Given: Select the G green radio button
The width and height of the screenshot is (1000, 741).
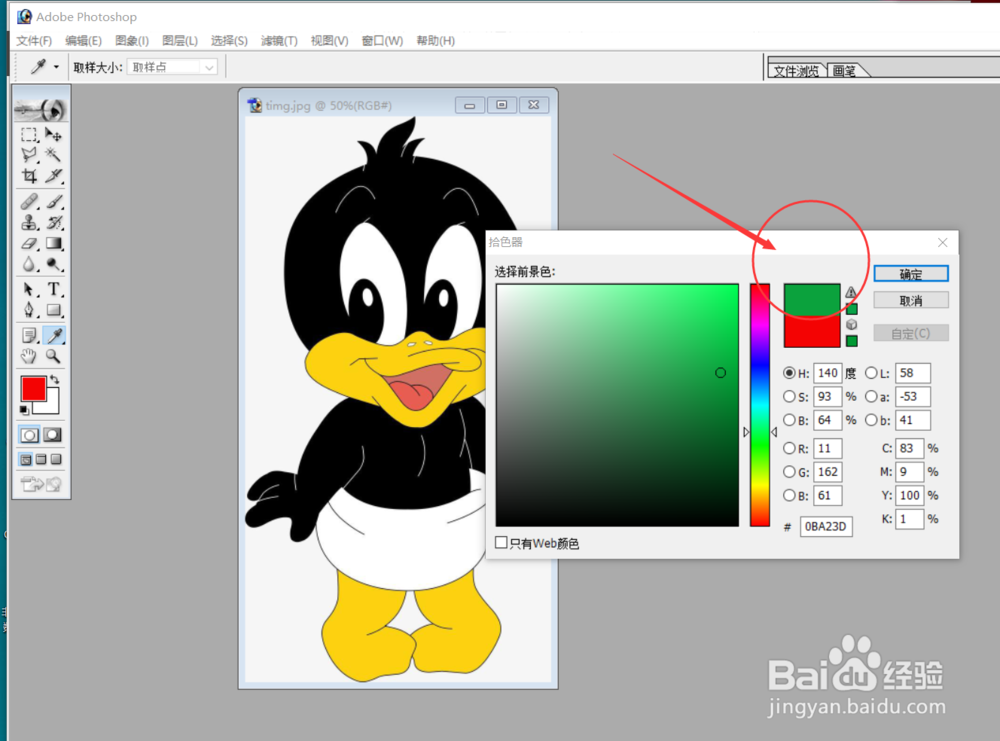Looking at the screenshot, I should [x=790, y=472].
